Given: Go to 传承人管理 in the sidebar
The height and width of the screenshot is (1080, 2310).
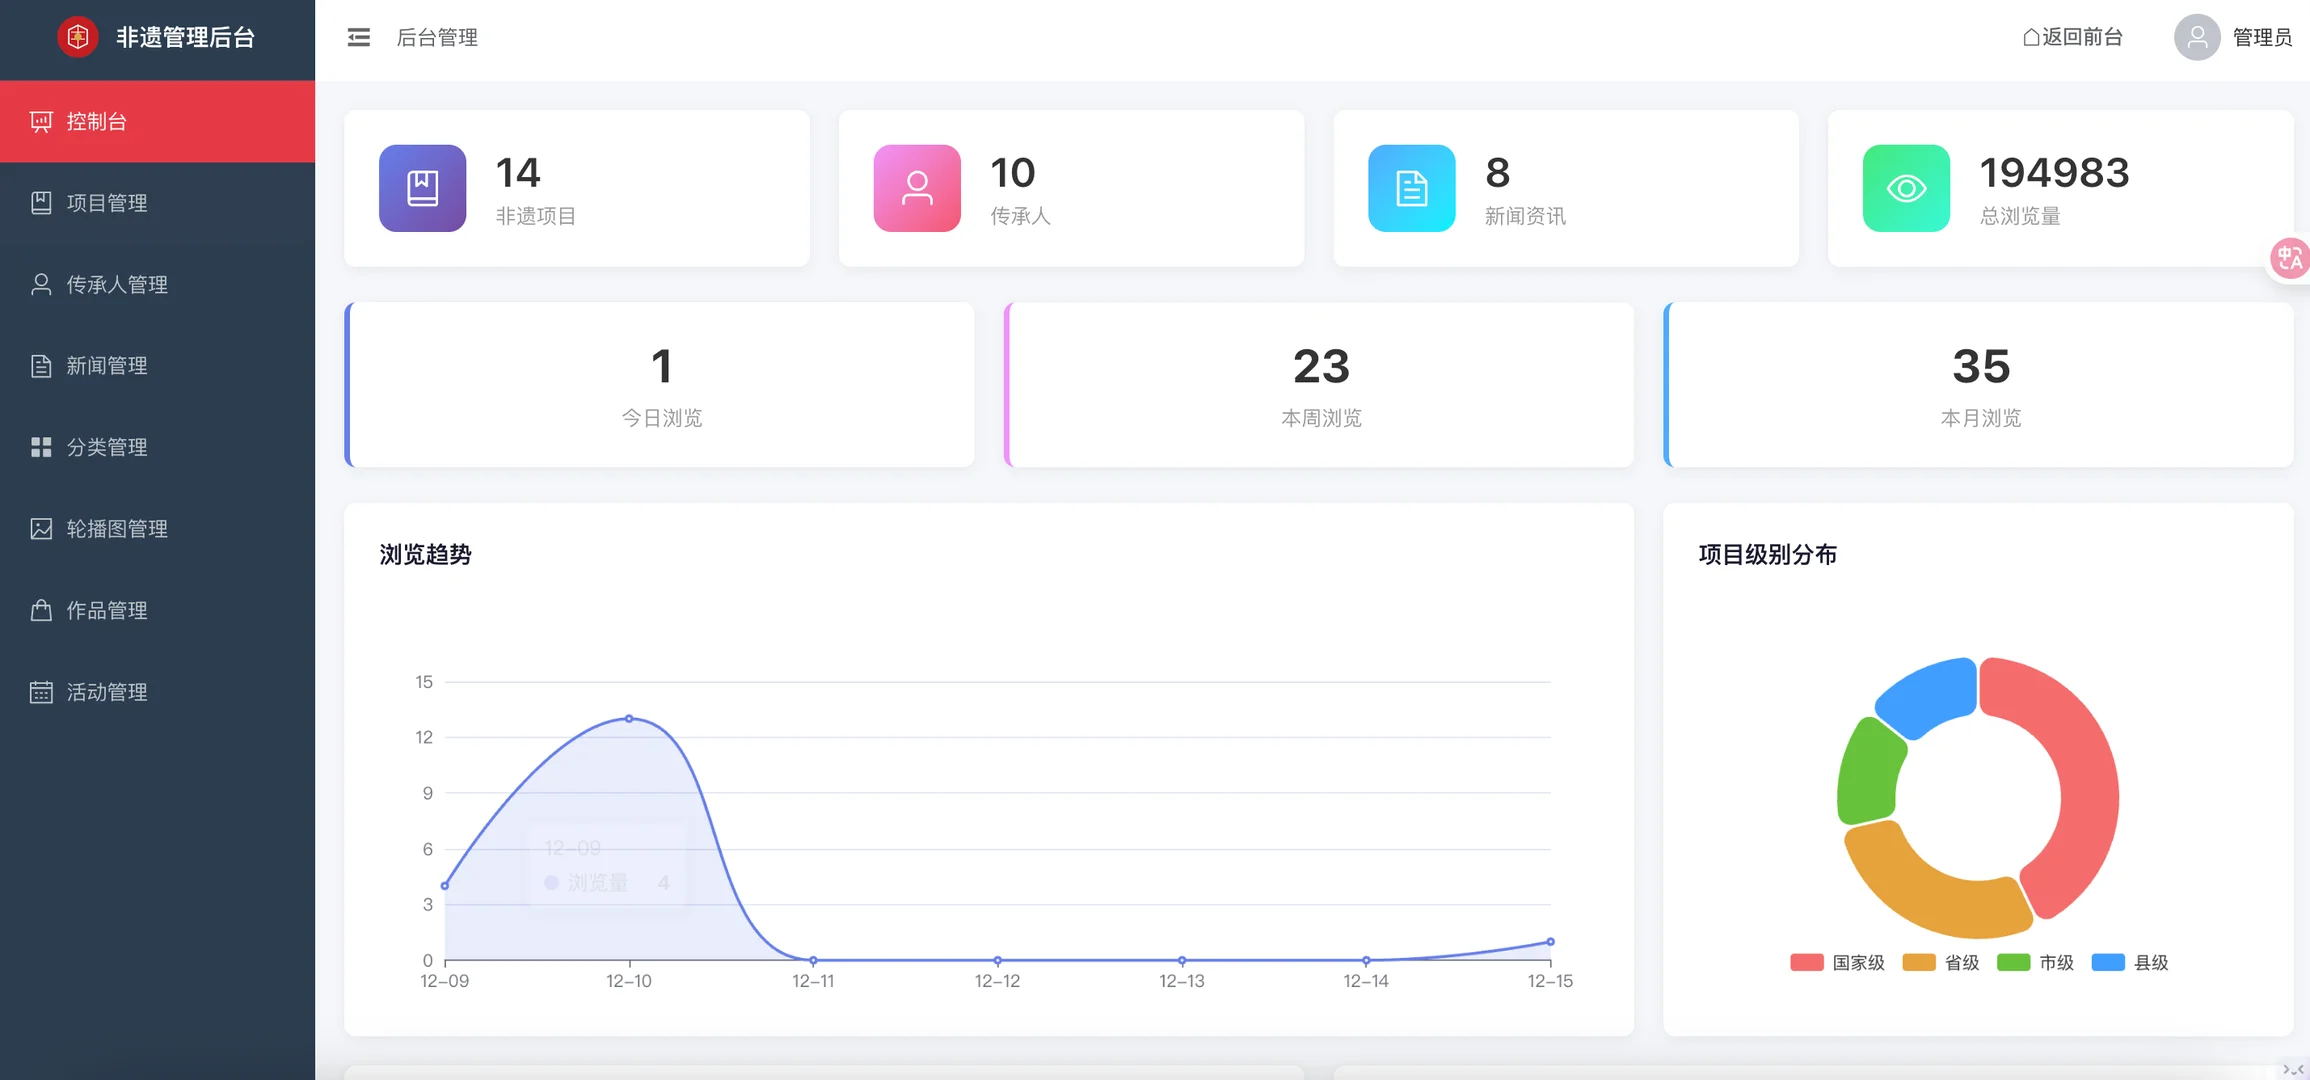Looking at the screenshot, I should click(117, 285).
